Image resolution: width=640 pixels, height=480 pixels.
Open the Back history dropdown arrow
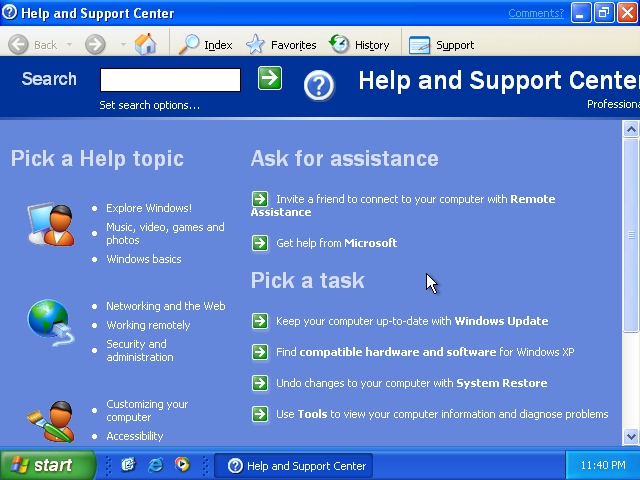[69, 44]
